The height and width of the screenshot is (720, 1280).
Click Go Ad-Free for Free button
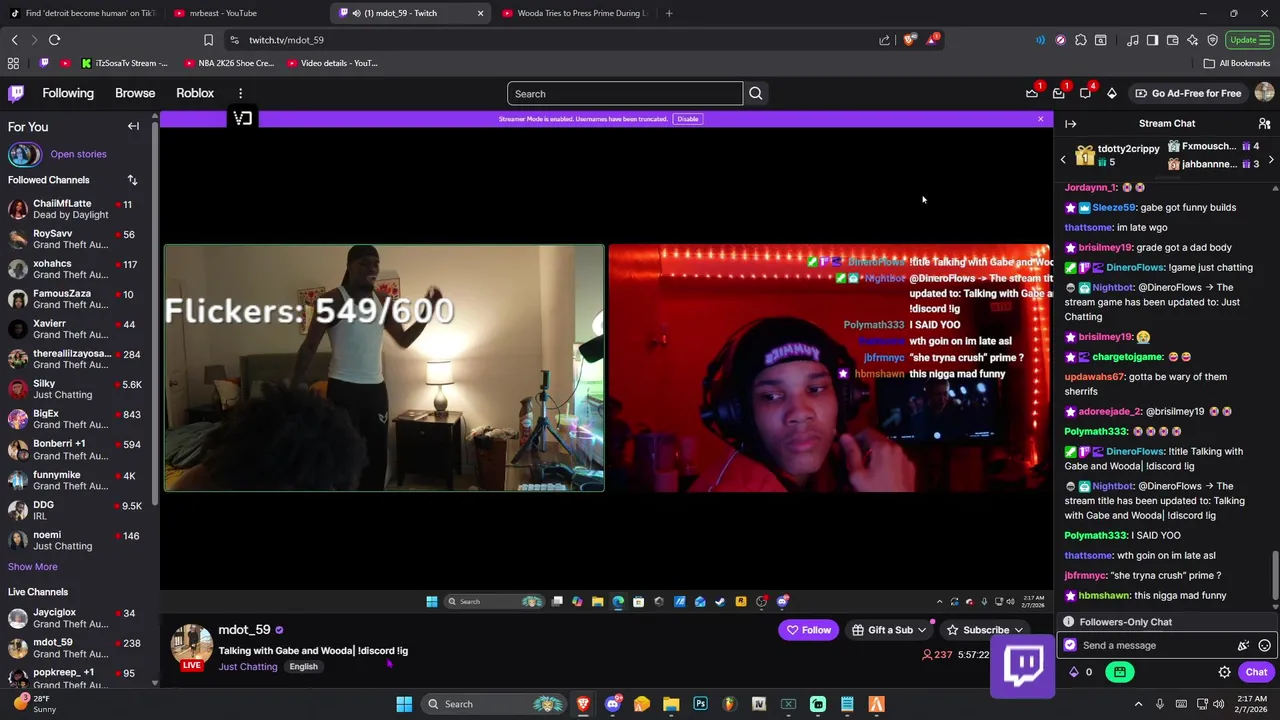pos(1188,93)
